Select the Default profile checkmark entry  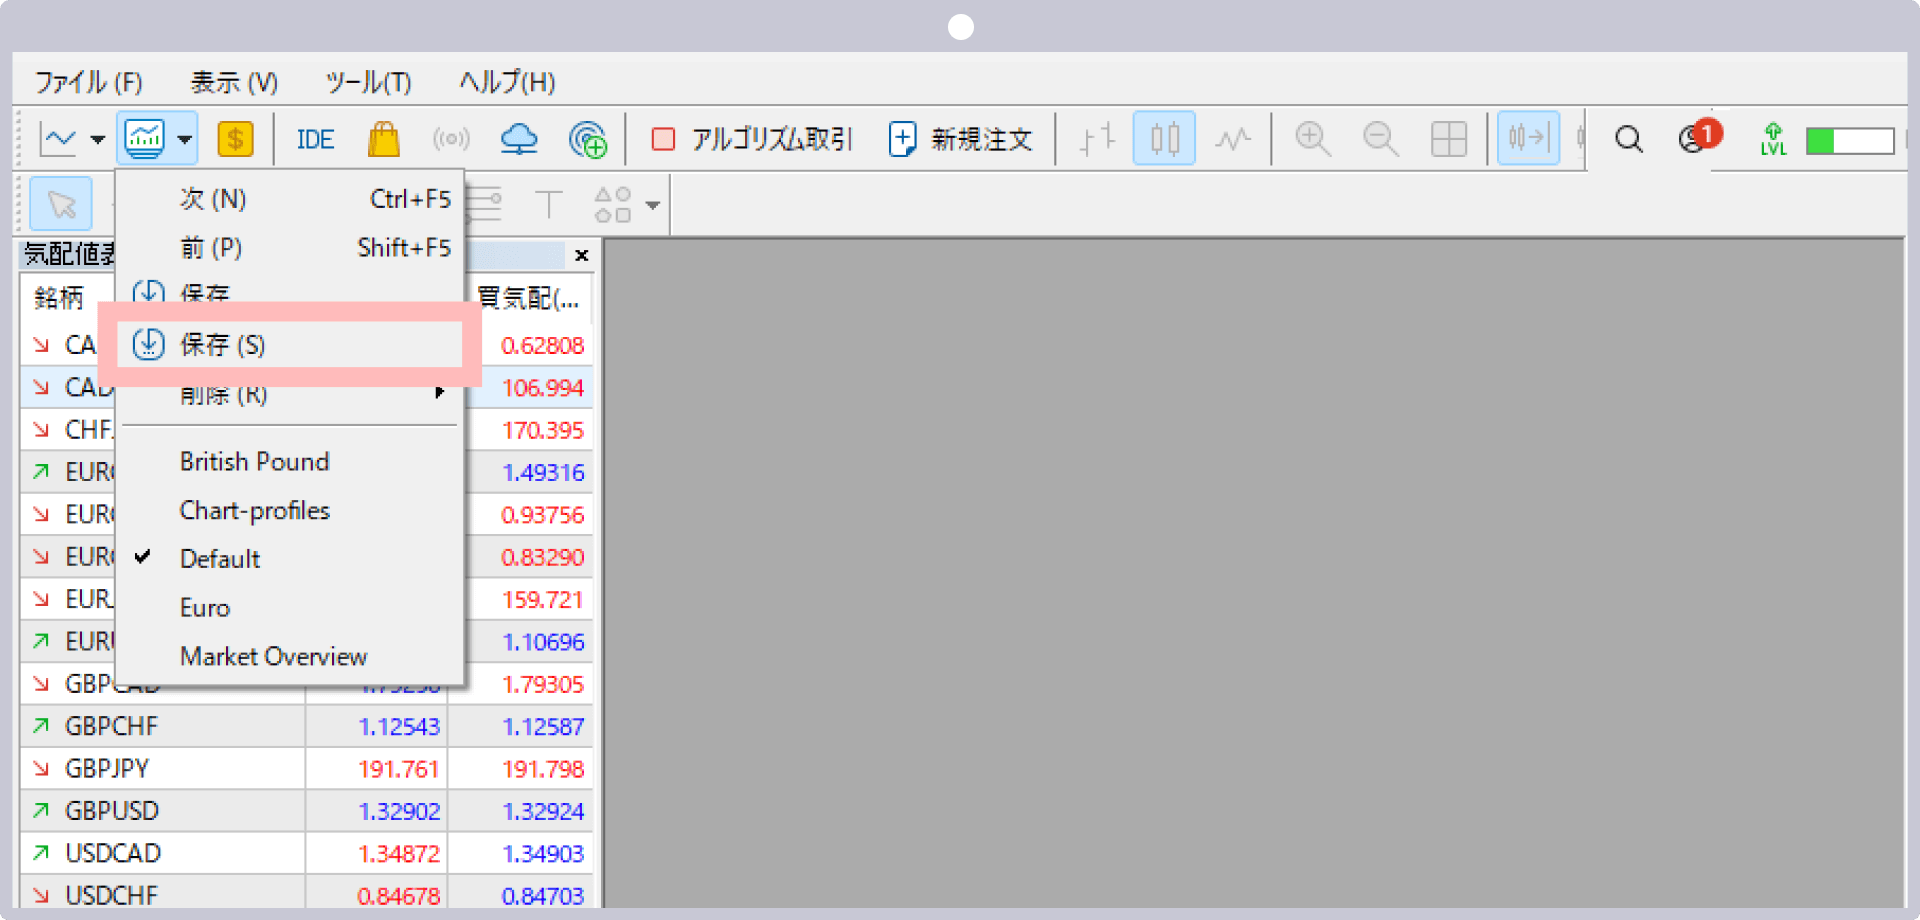pyautogui.click(x=219, y=558)
